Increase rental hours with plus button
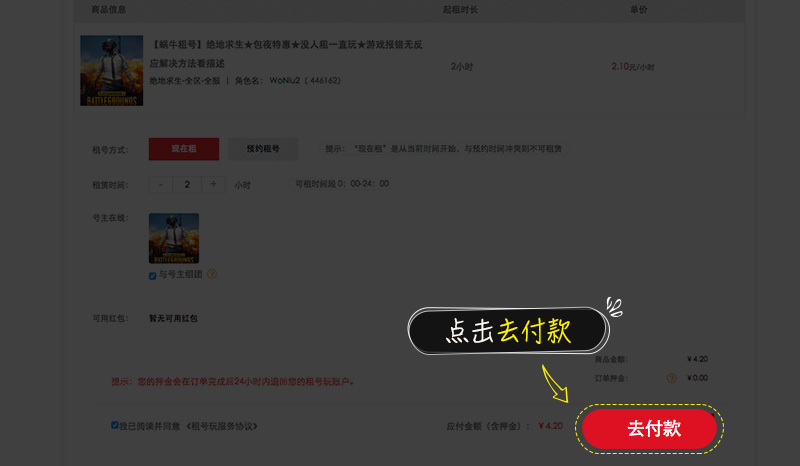800x466 pixels. pos(213,184)
